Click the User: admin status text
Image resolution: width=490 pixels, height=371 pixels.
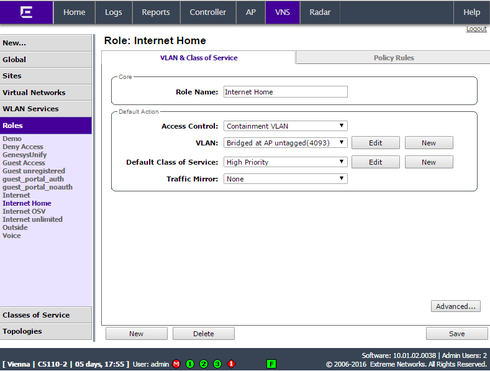point(151,364)
